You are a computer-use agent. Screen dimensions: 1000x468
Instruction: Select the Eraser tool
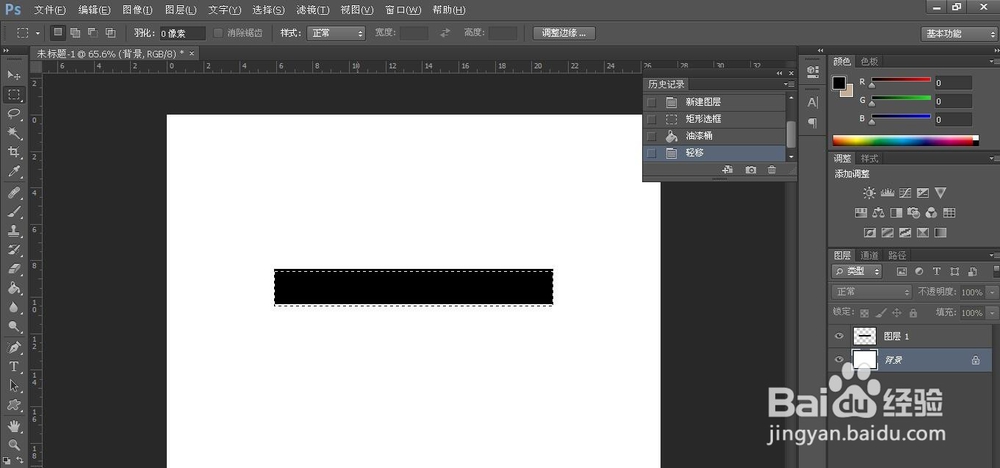pyautogui.click(x=14, y=269)
